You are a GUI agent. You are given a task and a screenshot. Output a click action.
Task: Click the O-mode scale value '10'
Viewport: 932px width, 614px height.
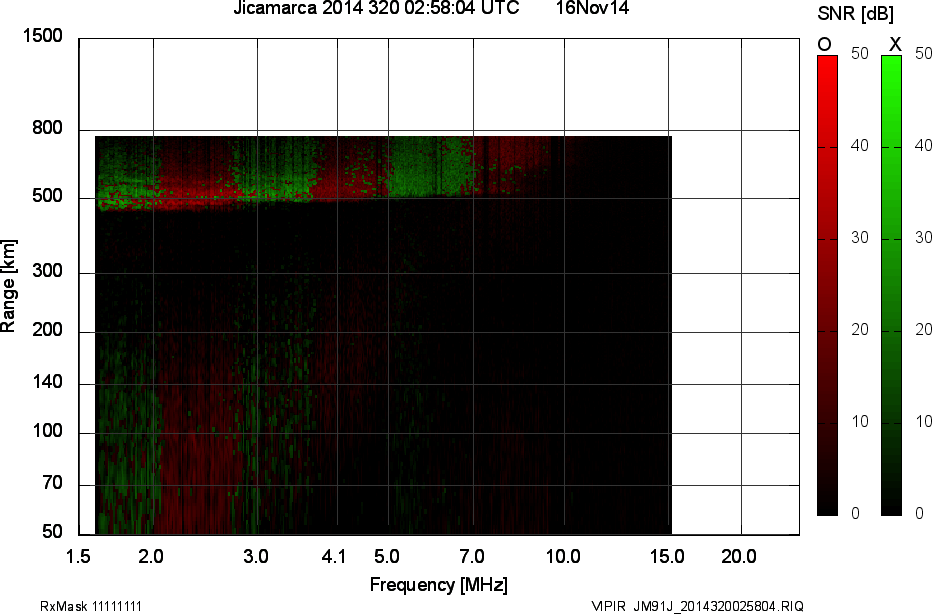[x=859, y=422]
